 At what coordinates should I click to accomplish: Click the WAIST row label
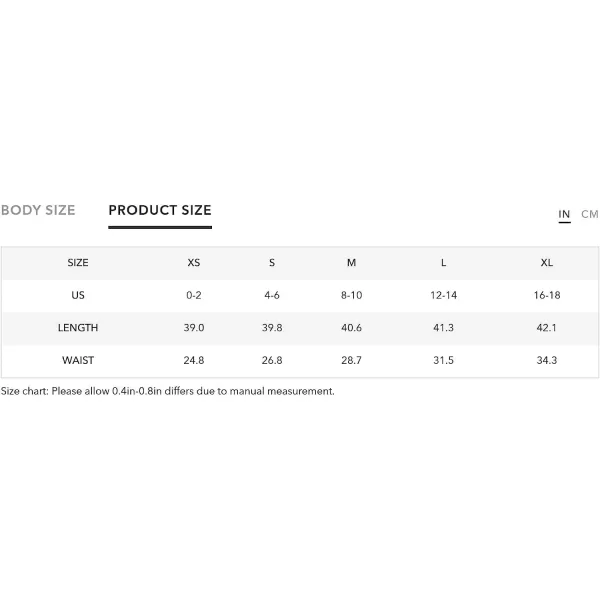(x=78, y=360)
